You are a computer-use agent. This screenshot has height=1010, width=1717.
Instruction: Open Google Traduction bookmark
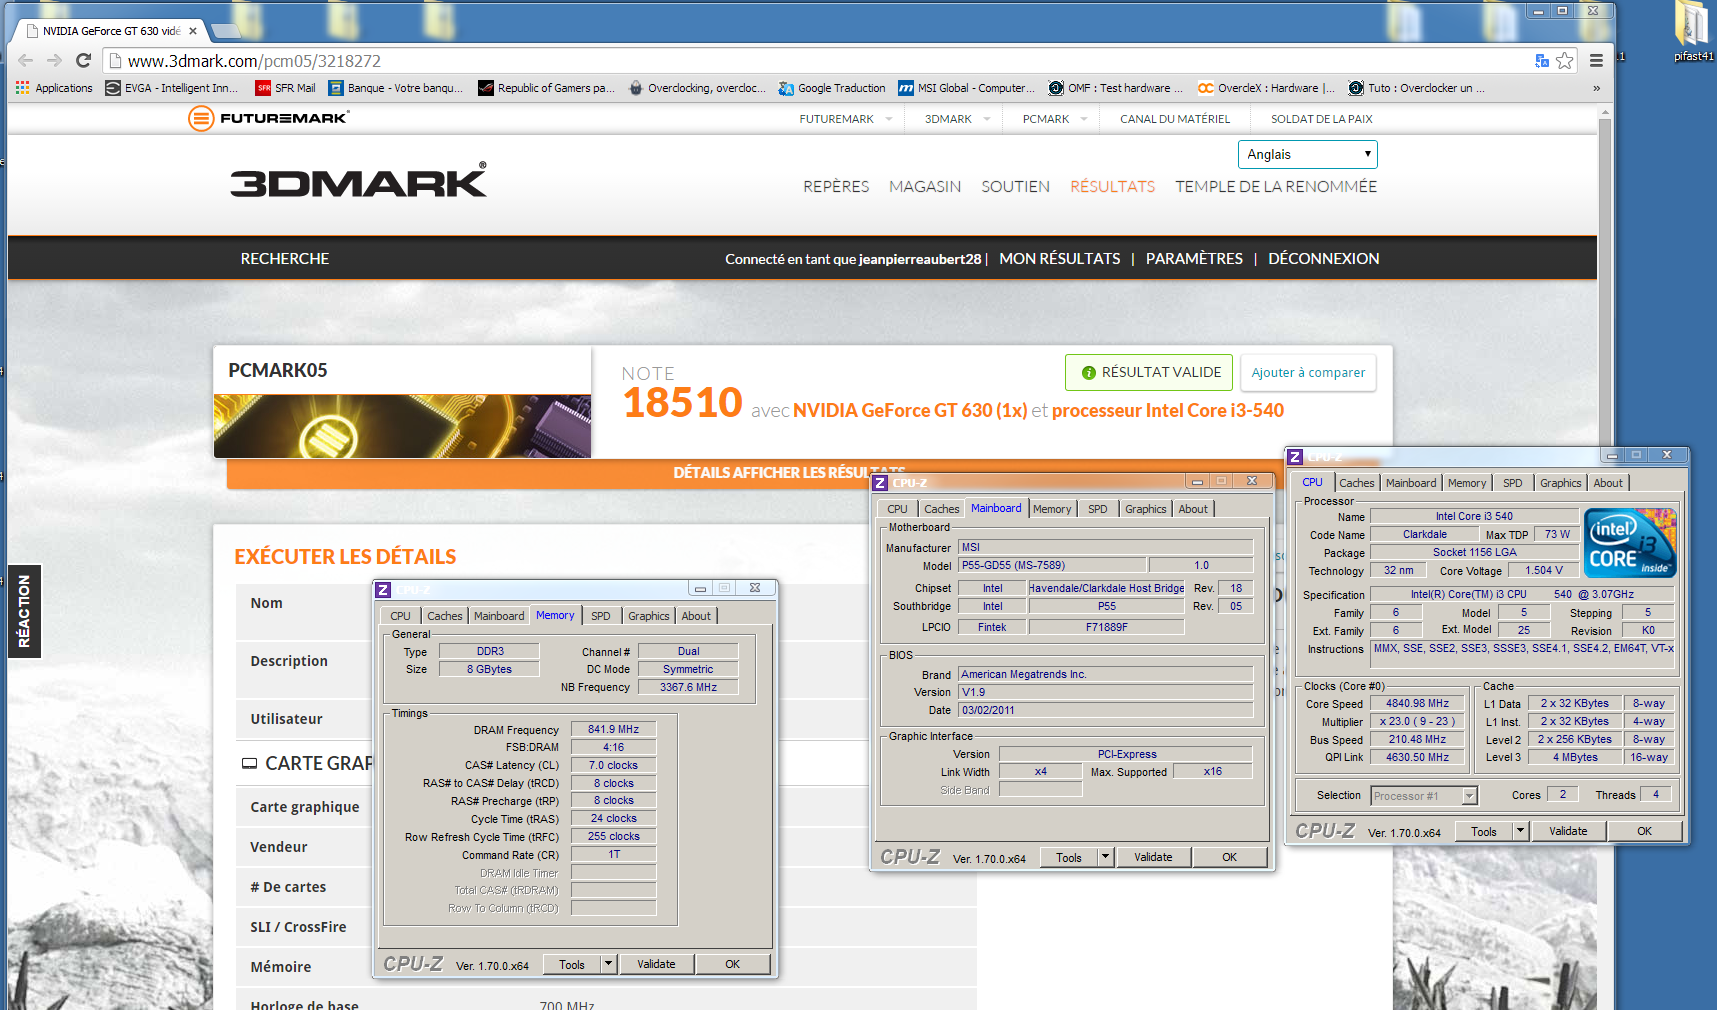click(832, 88)
